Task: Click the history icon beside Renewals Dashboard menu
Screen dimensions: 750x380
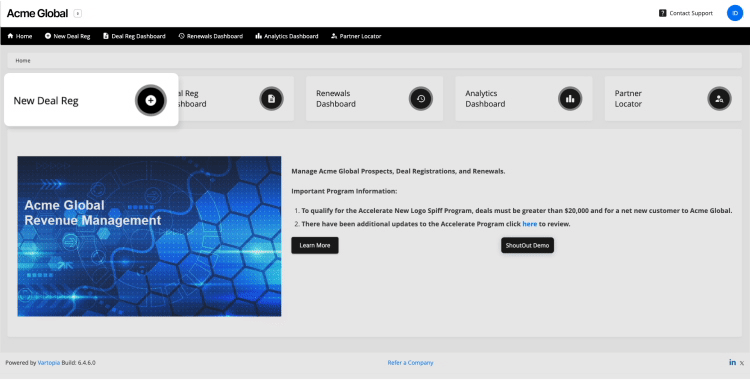Action: pyautogui.click(x=181, y=36)
